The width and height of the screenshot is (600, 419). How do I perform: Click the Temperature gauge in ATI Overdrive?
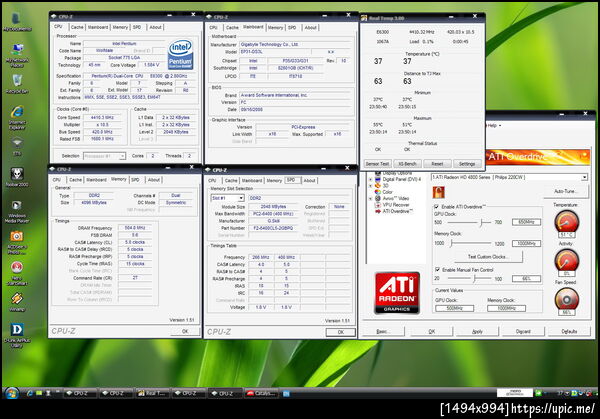click(x=566, y=222)
